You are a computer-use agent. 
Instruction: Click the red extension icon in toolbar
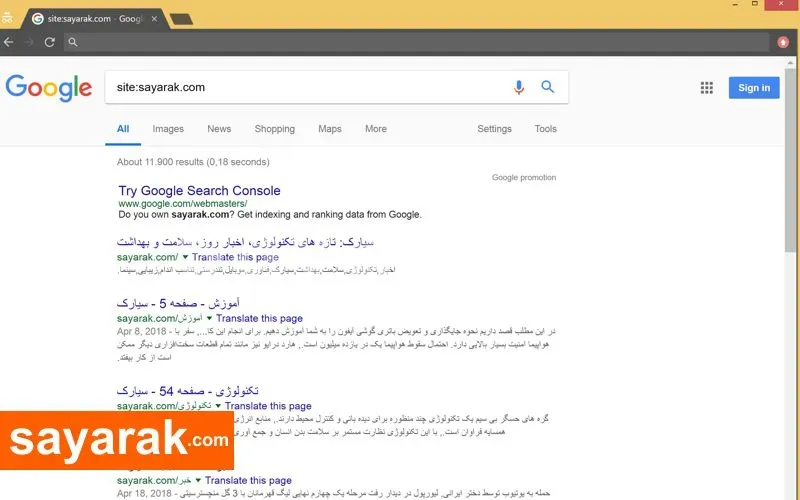coord(783,42)
